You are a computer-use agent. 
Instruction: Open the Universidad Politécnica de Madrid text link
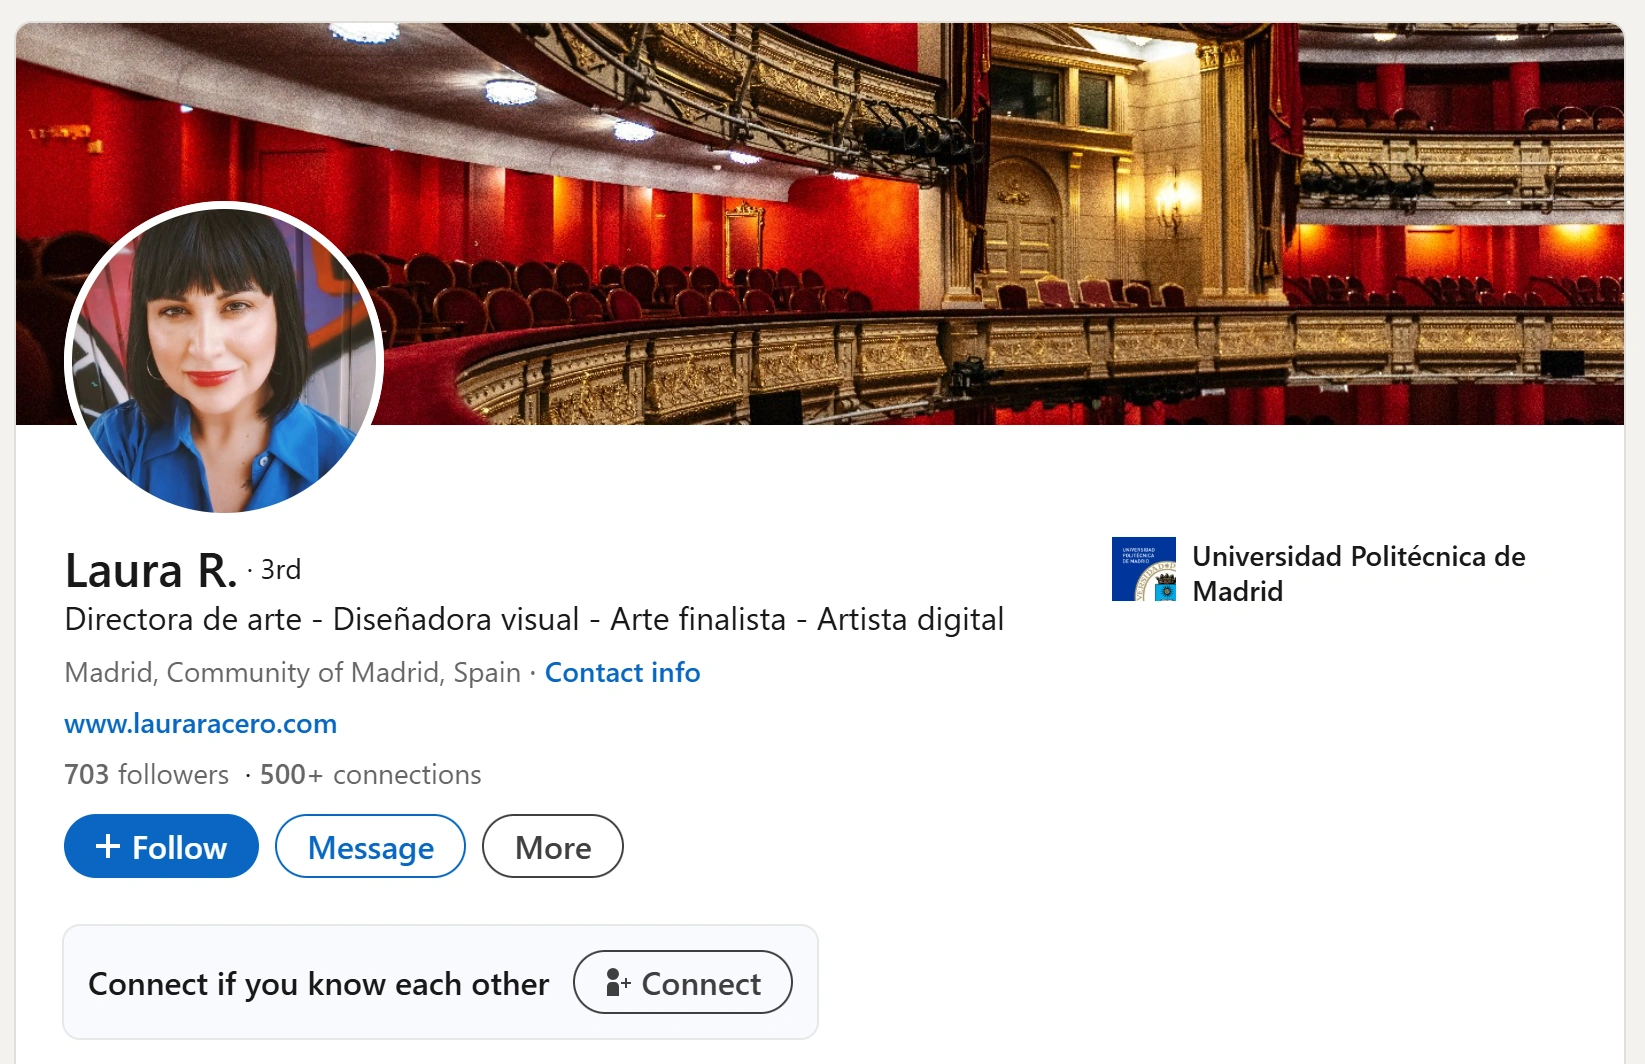1358,573
